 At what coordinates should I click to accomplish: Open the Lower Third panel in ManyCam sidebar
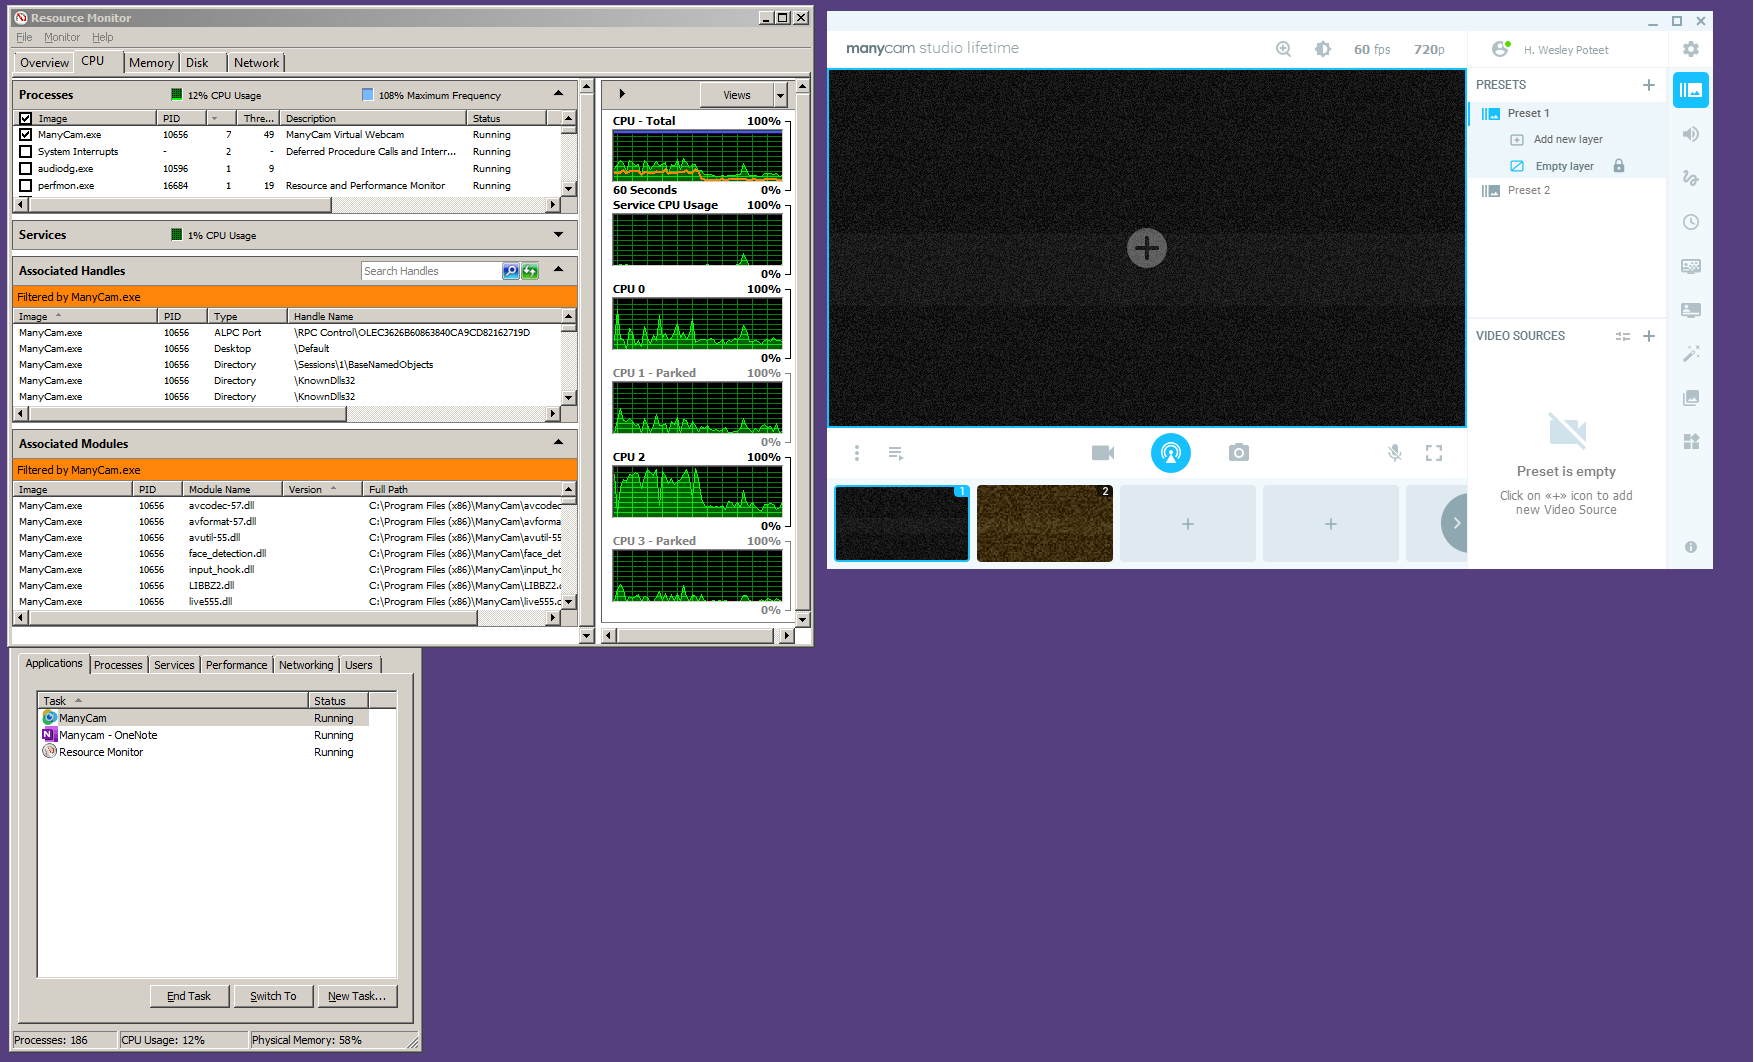1691,310
